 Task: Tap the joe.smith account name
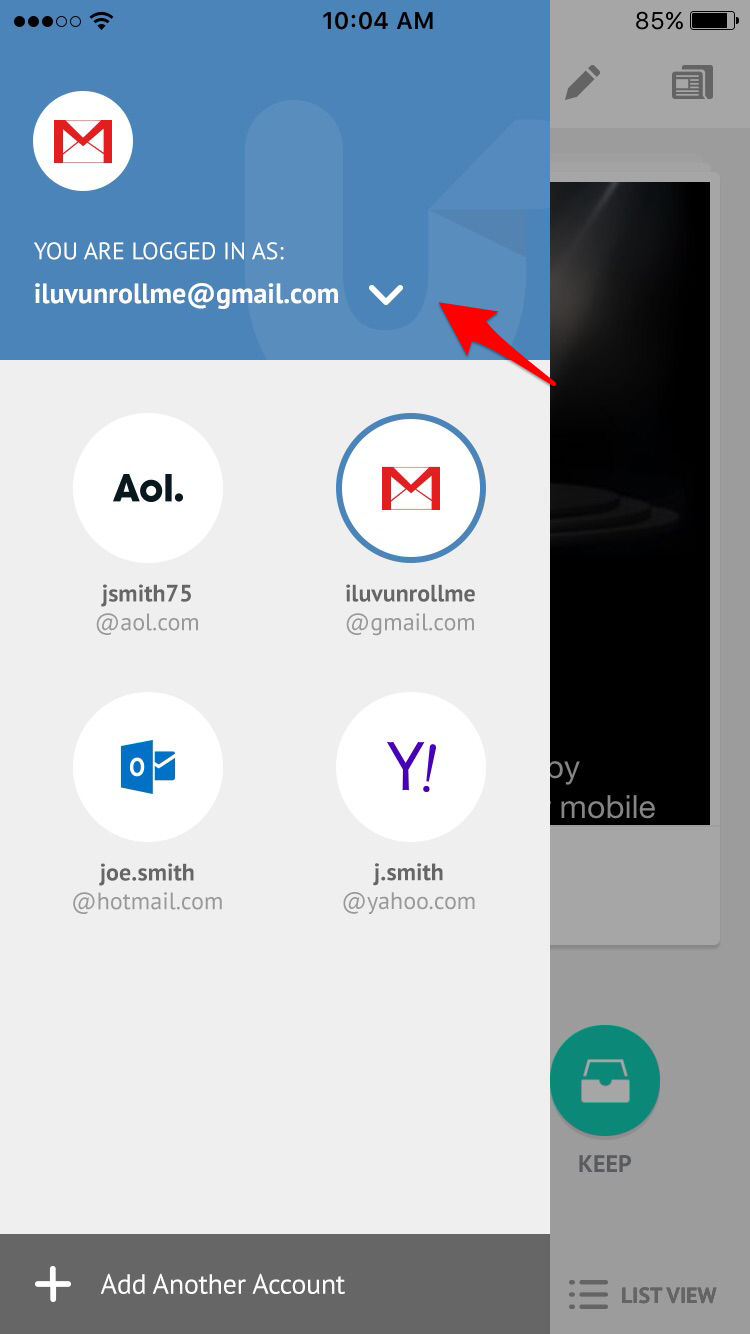coord(147,872)
